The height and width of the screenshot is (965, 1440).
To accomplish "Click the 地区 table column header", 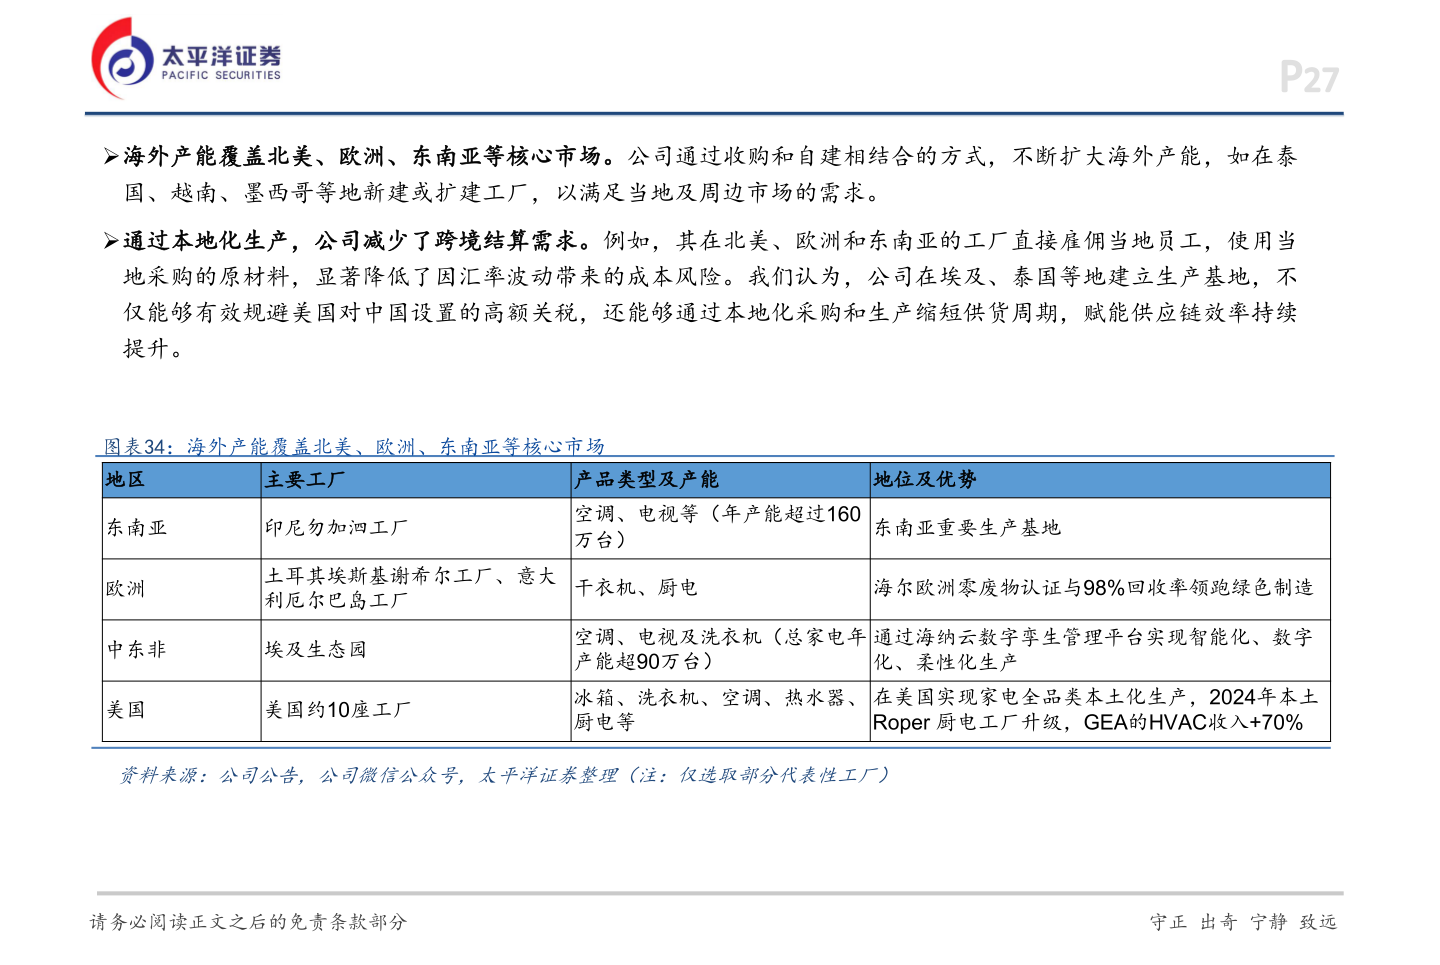I will (126, 480).
